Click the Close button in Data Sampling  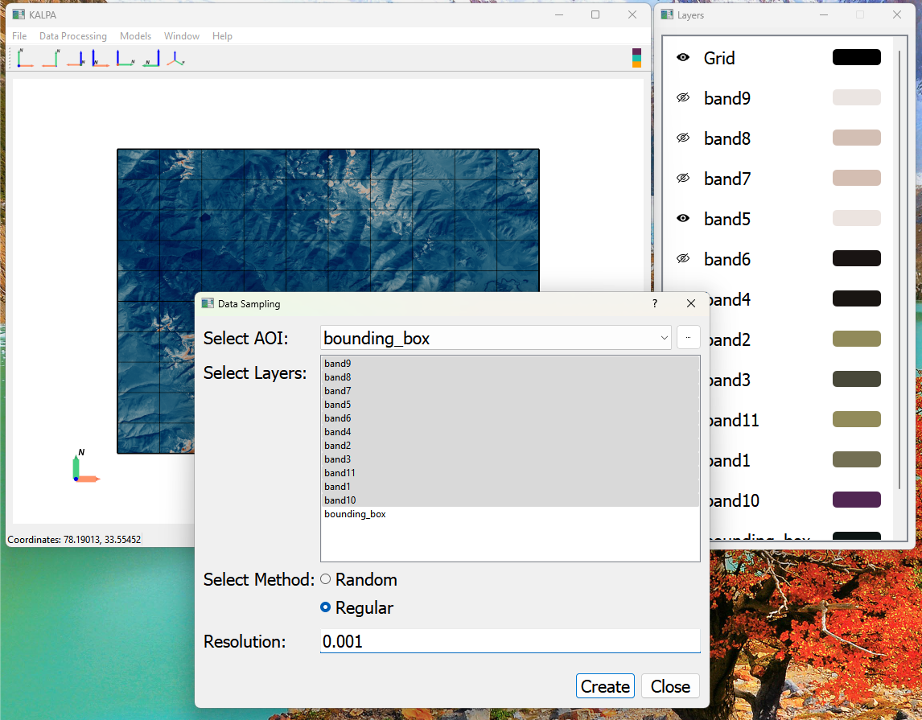click(670, 686)
